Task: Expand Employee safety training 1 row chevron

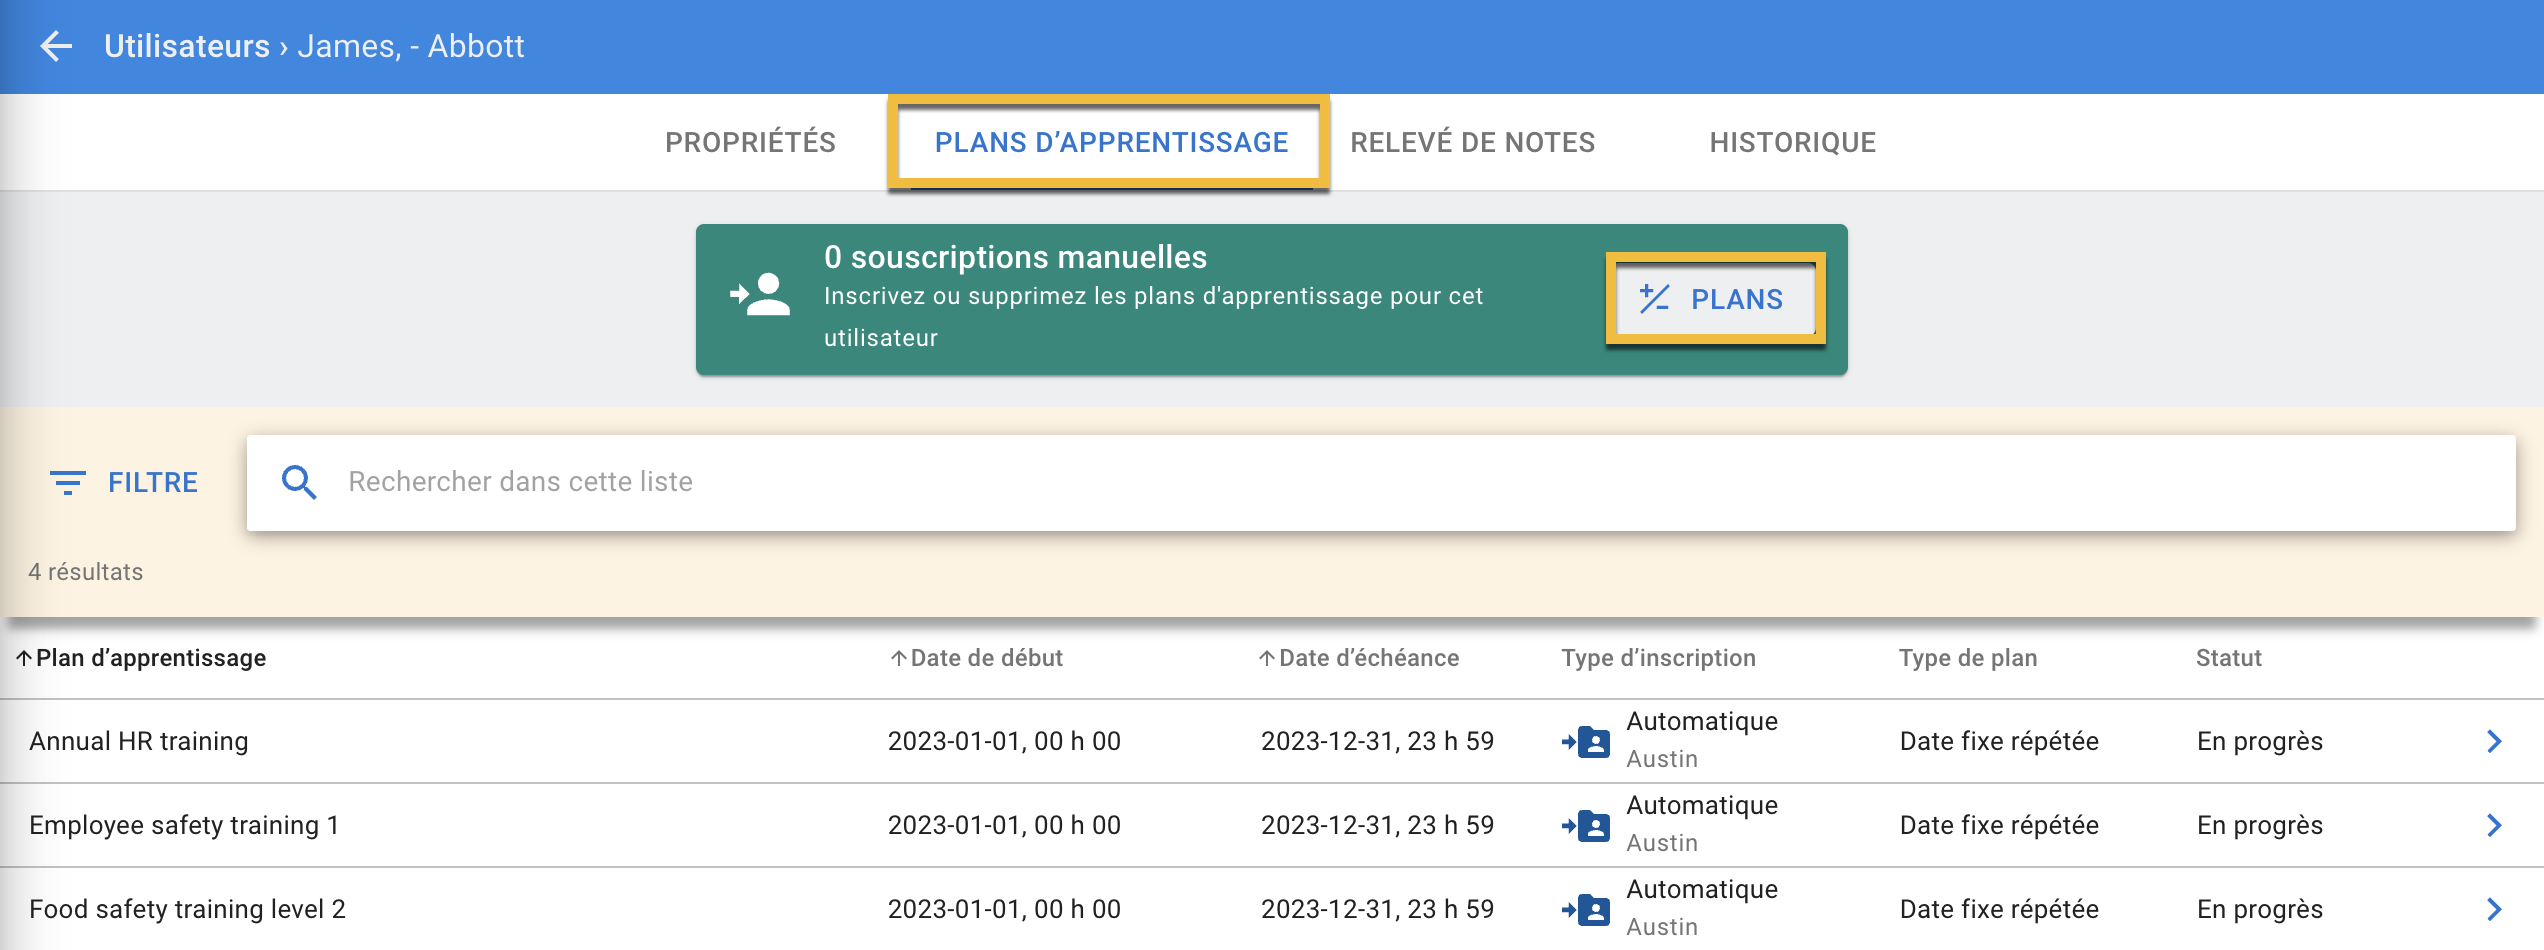Action: [2494, 825]
